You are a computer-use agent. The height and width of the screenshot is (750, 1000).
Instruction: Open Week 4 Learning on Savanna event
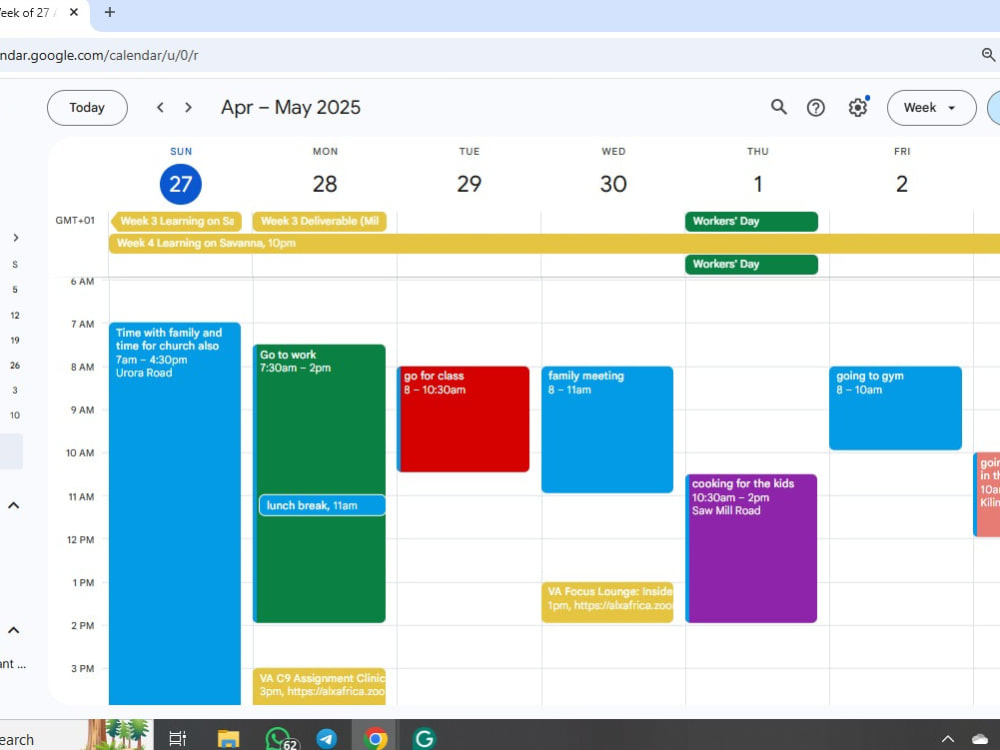[x=554, y=243]
